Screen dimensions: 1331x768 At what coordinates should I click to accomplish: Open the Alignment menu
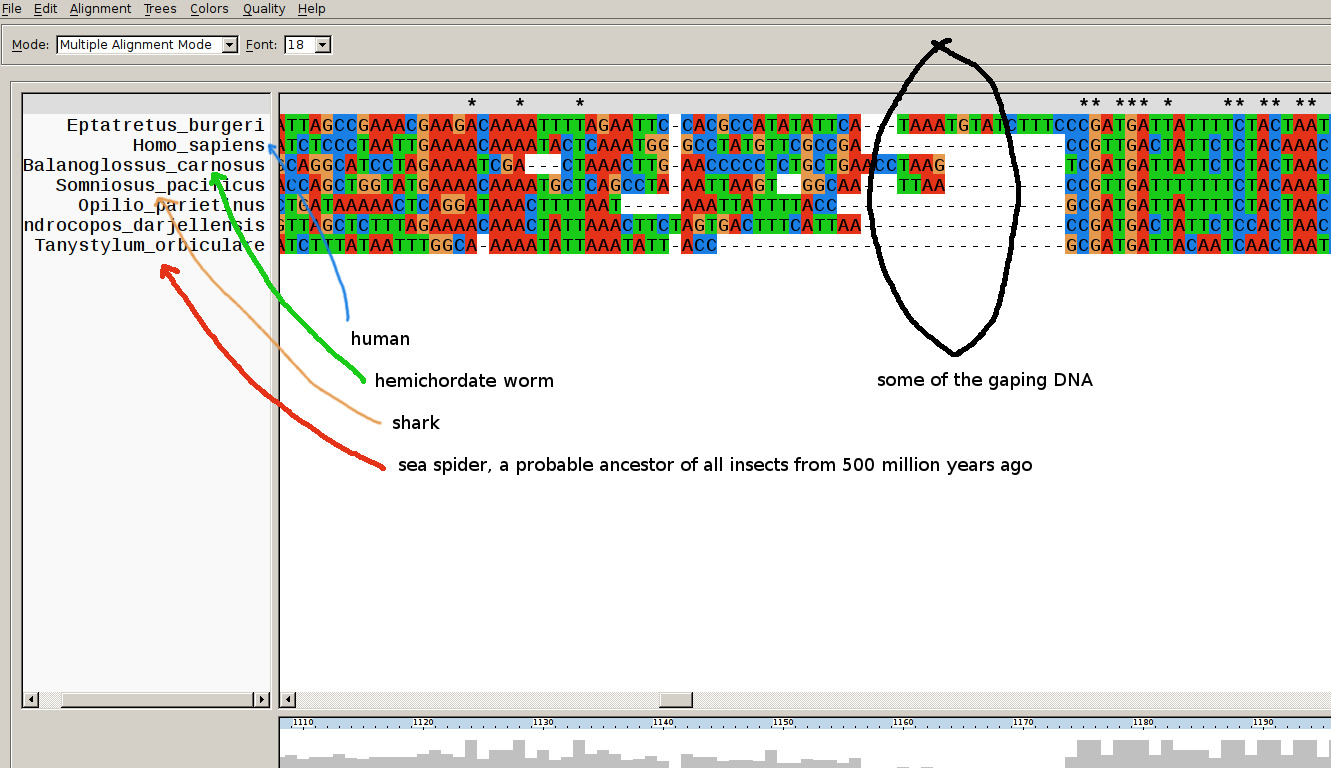tap(100, 9)
